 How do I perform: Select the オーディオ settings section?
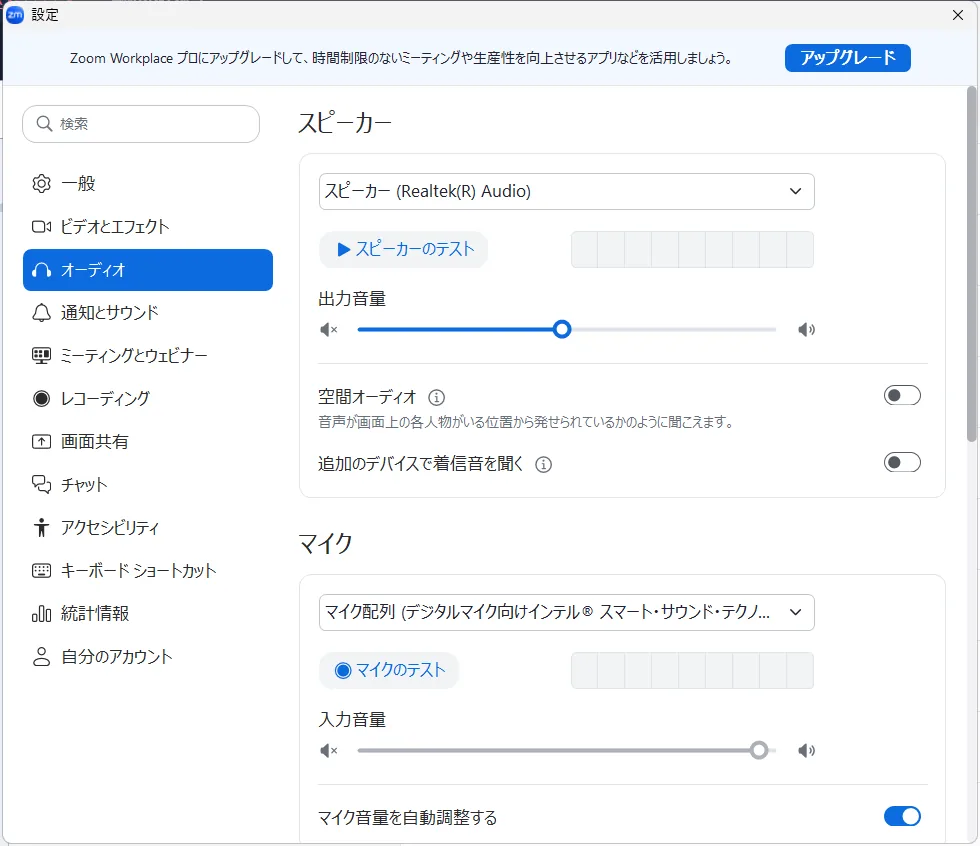(148, 270)
